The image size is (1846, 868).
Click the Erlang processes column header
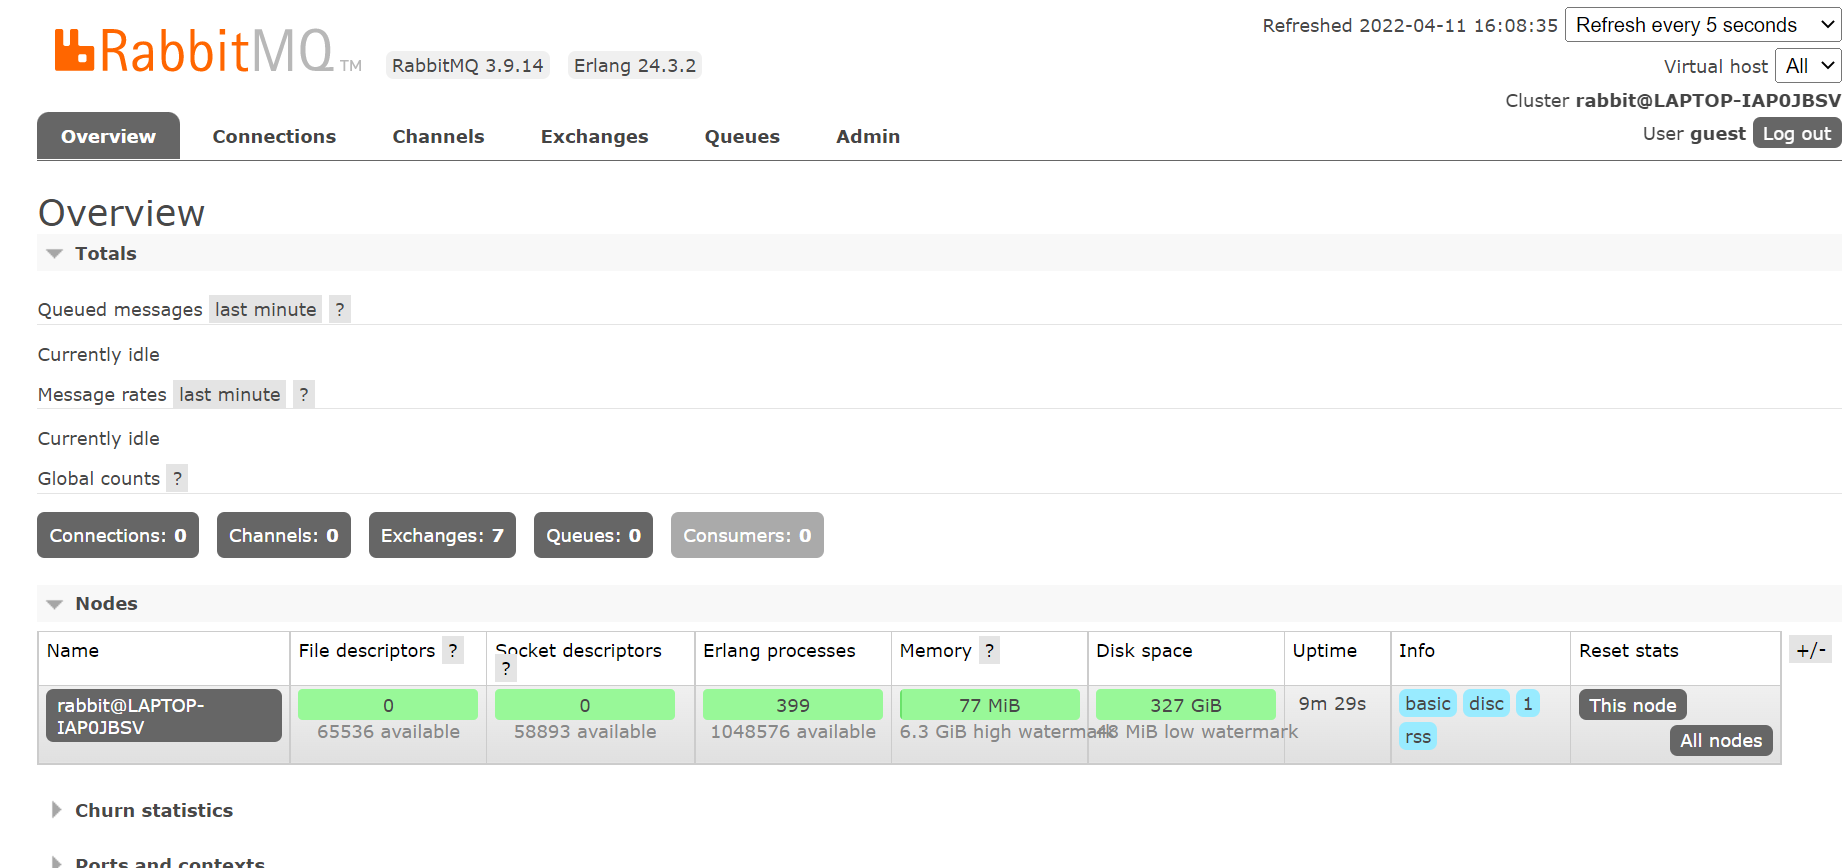pos(779,651)
